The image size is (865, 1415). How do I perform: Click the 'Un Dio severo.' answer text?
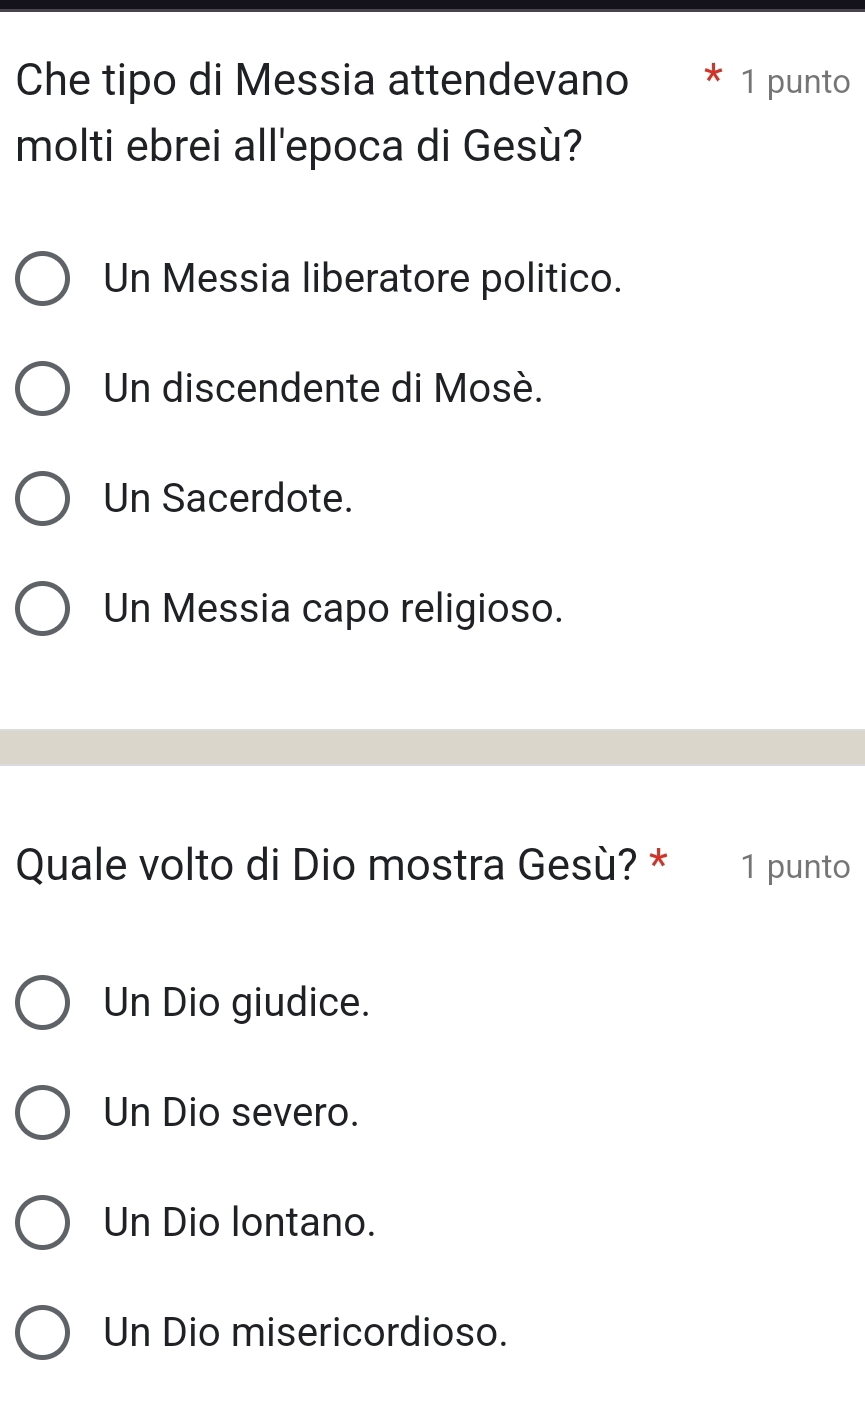coord(231,1112)
